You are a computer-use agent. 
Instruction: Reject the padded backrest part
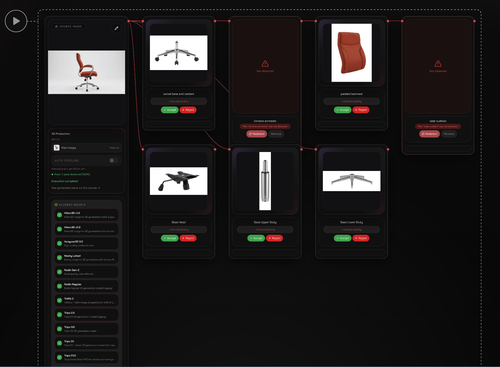361,110
